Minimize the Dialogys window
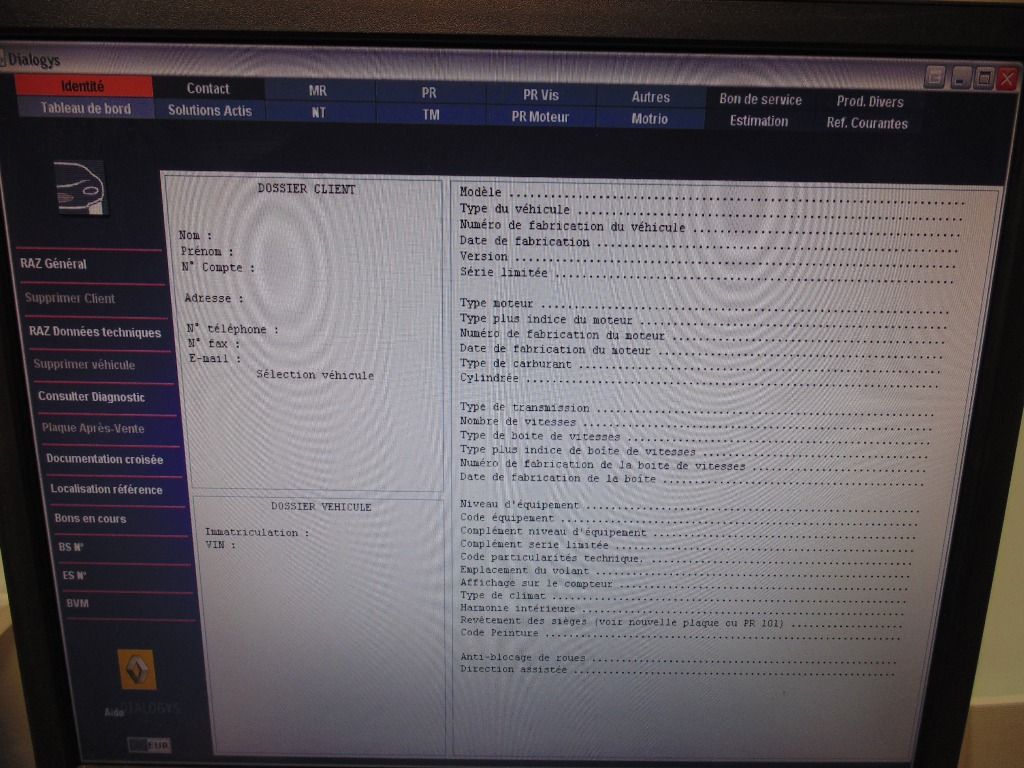 coord(960,79)
